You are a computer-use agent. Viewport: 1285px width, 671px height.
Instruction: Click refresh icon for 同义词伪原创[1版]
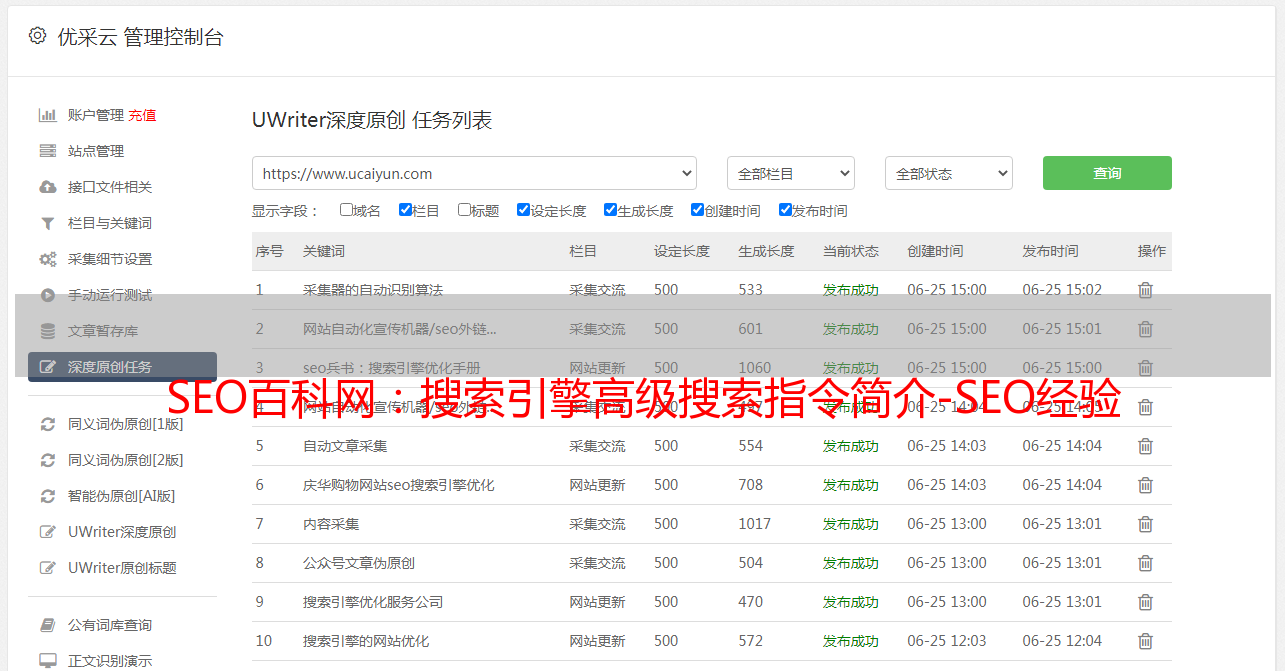(47, 424)
